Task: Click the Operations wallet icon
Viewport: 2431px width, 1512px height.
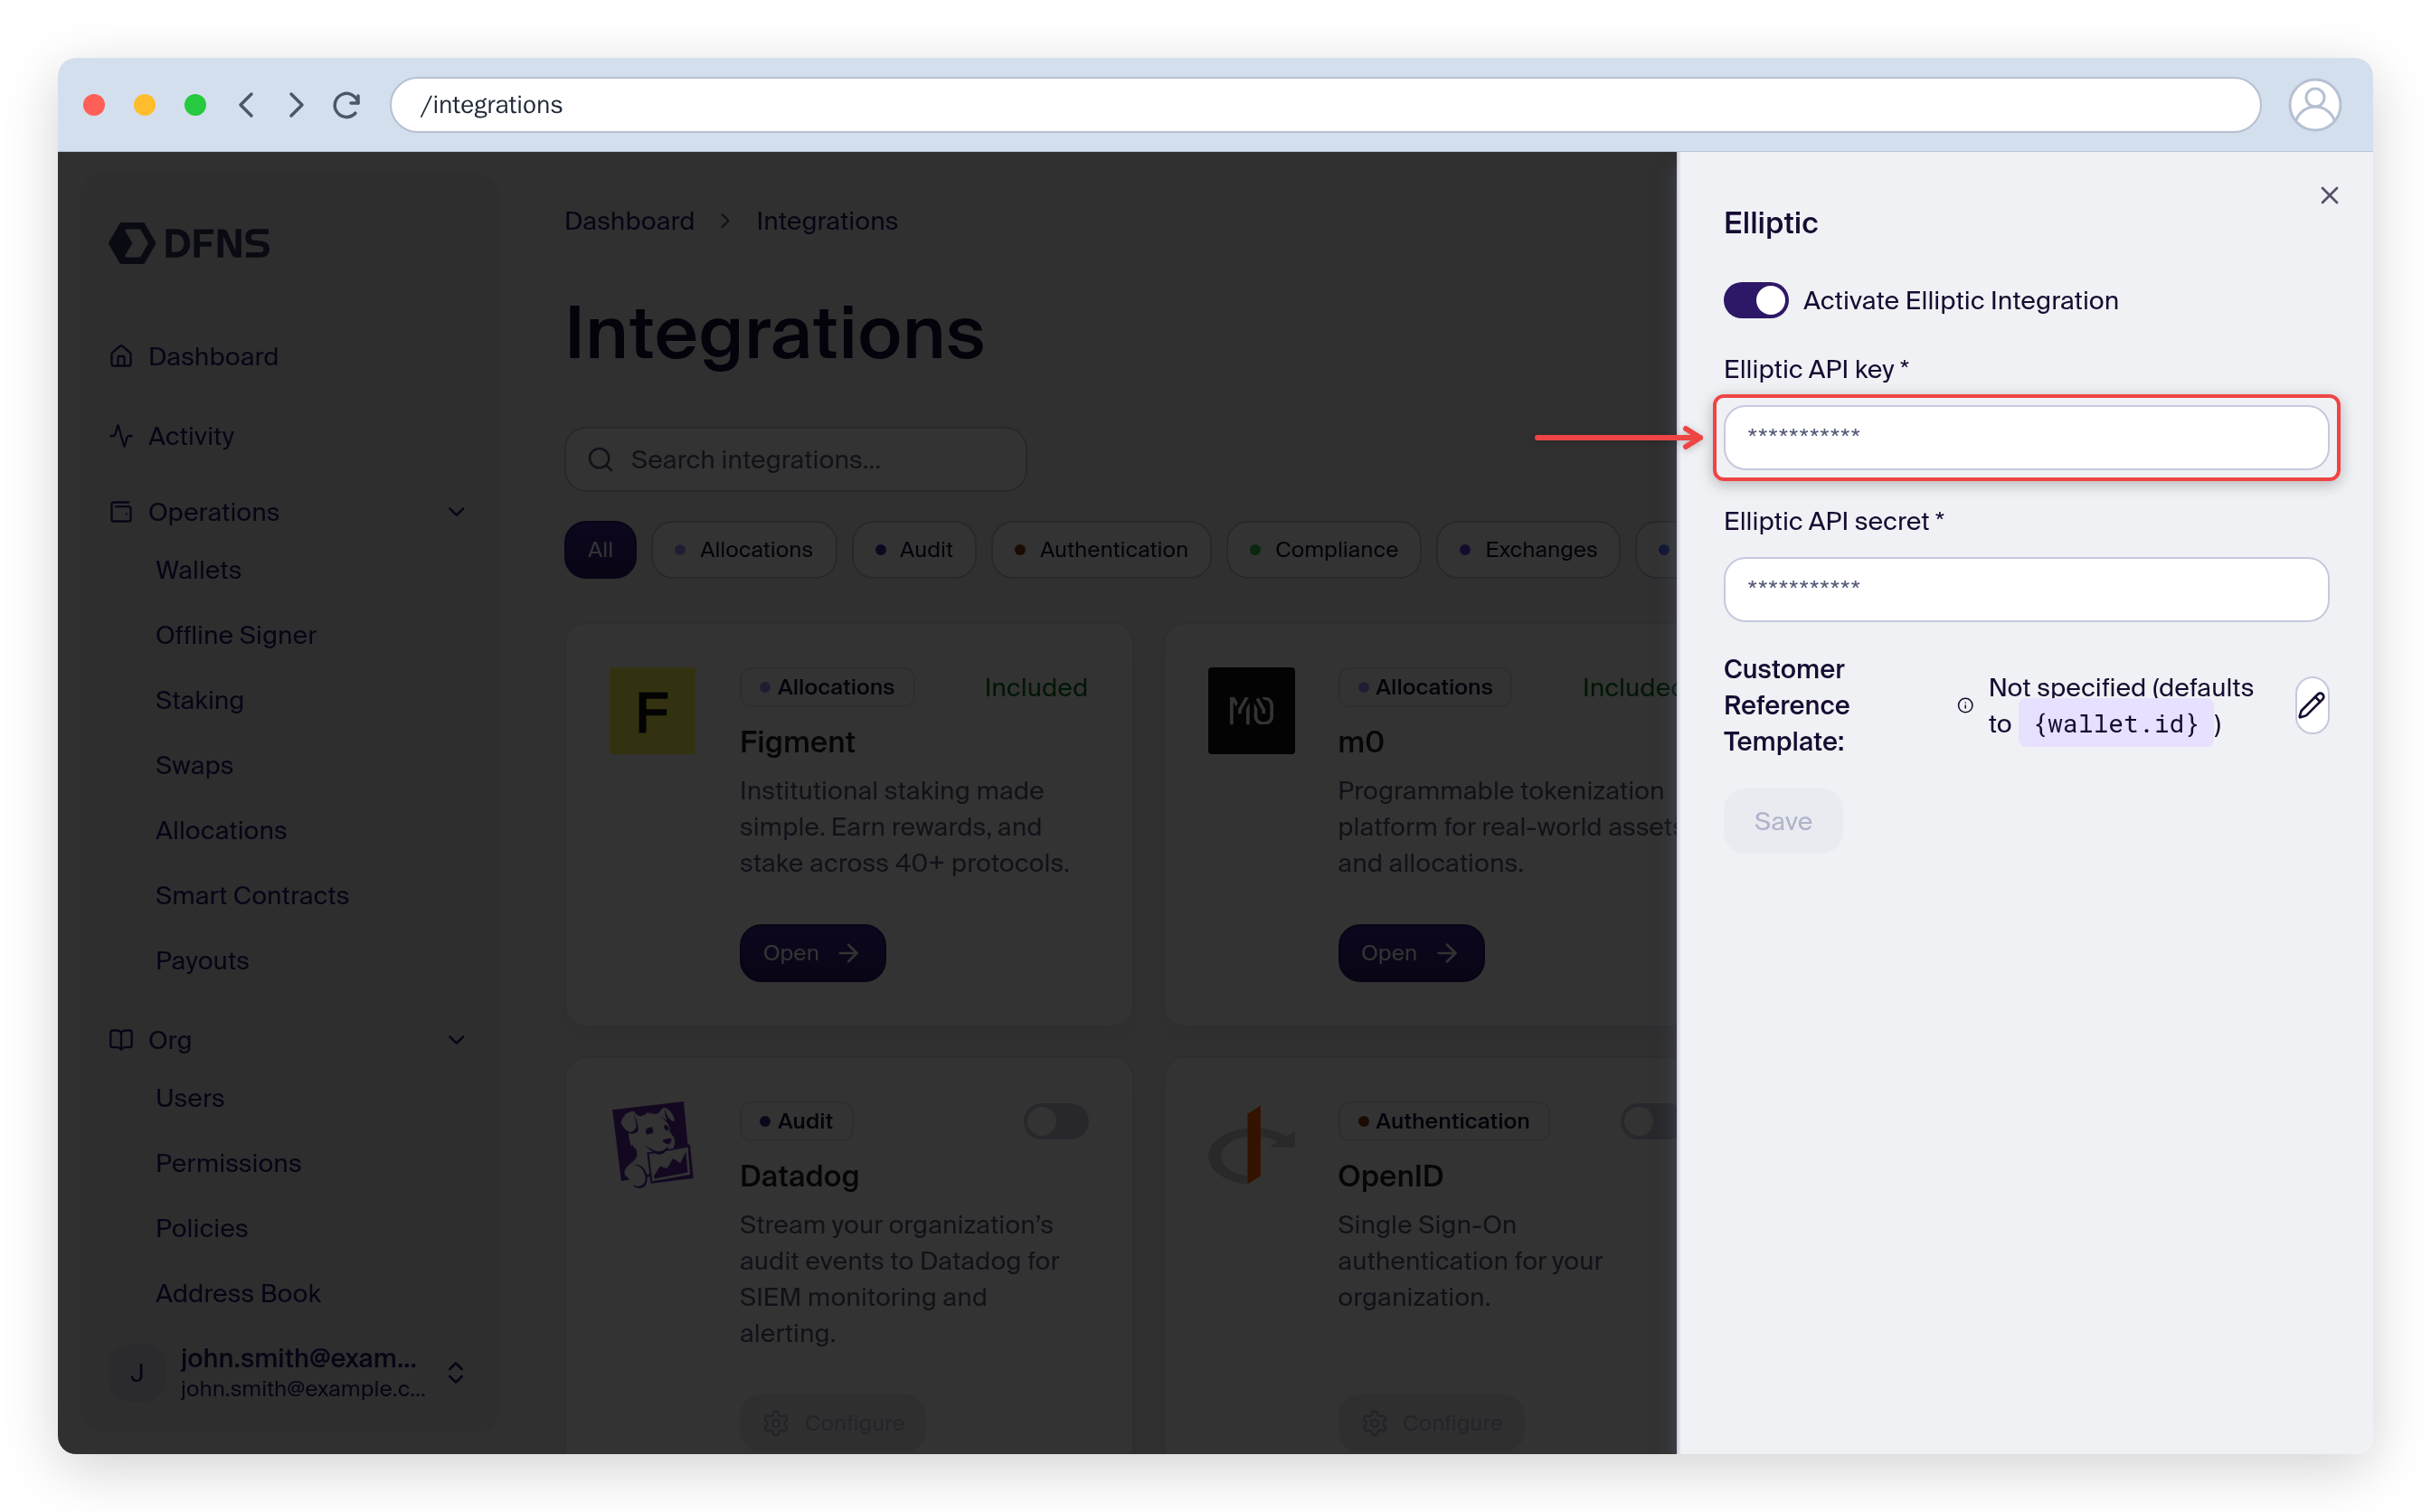Action: (x=121, y=512)
